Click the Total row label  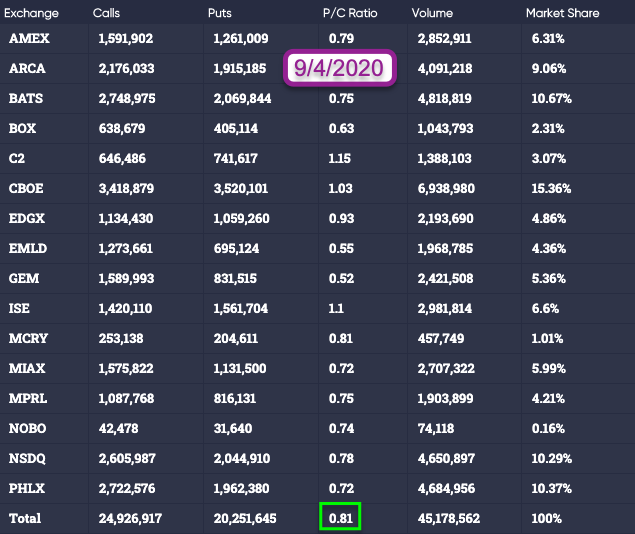pos(26,518)
